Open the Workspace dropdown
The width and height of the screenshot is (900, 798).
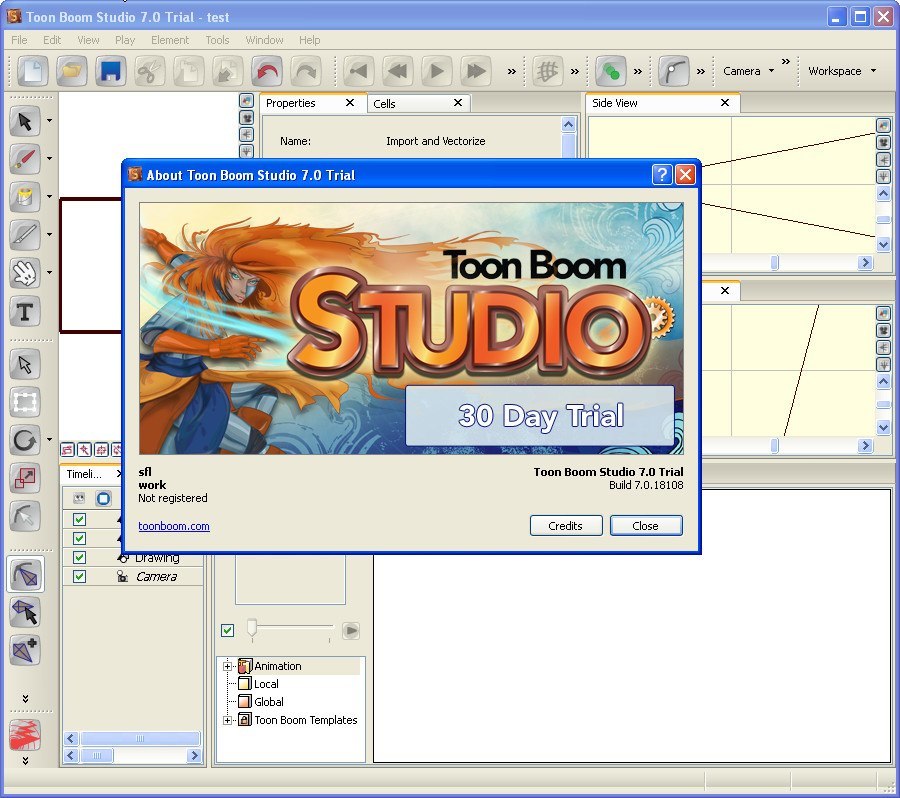click(842, 71)
